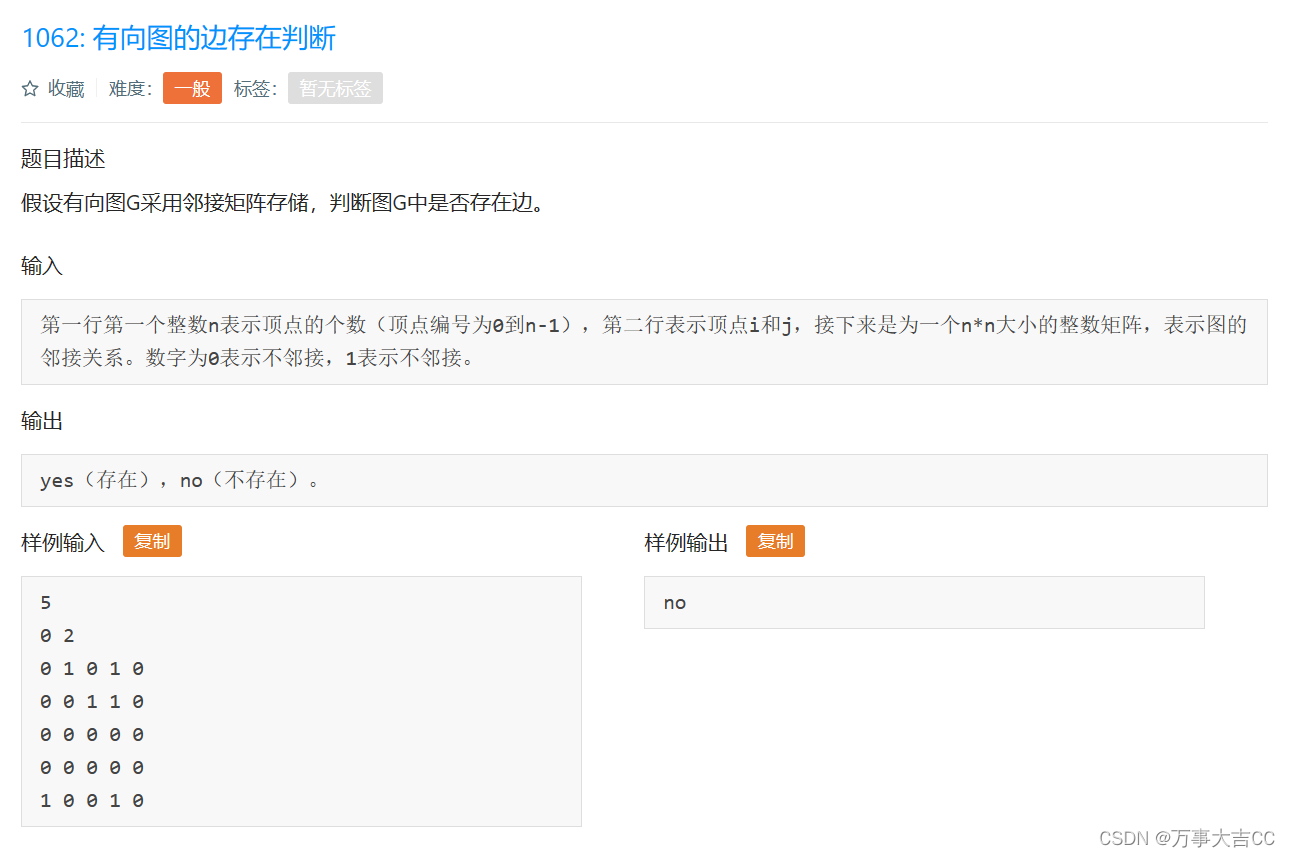Click the 输出 section heading
Image resolution: width=1290 pixels, height=857 pixels.
(x=42, y=421)
